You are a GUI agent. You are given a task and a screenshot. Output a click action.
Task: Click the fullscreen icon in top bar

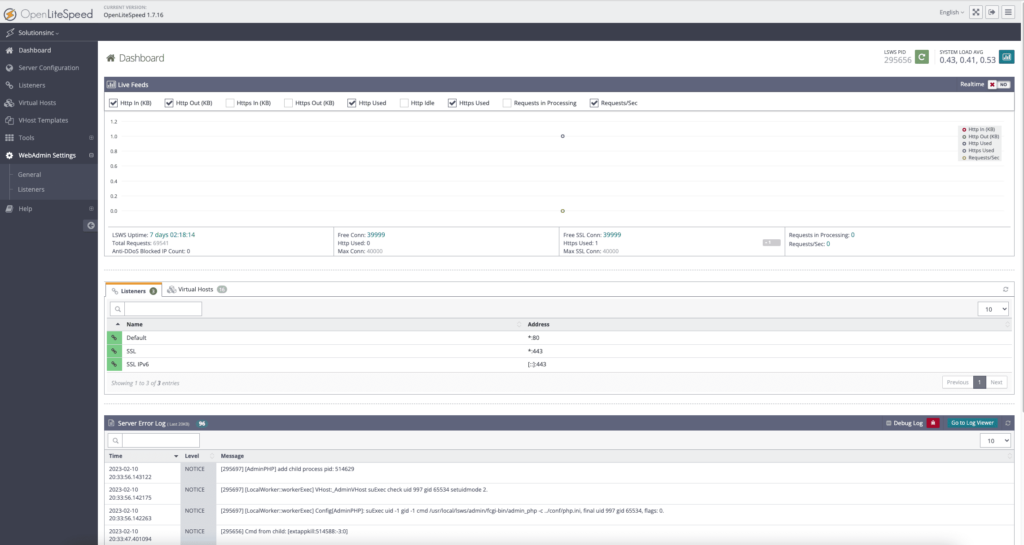[x=976, y=12]
